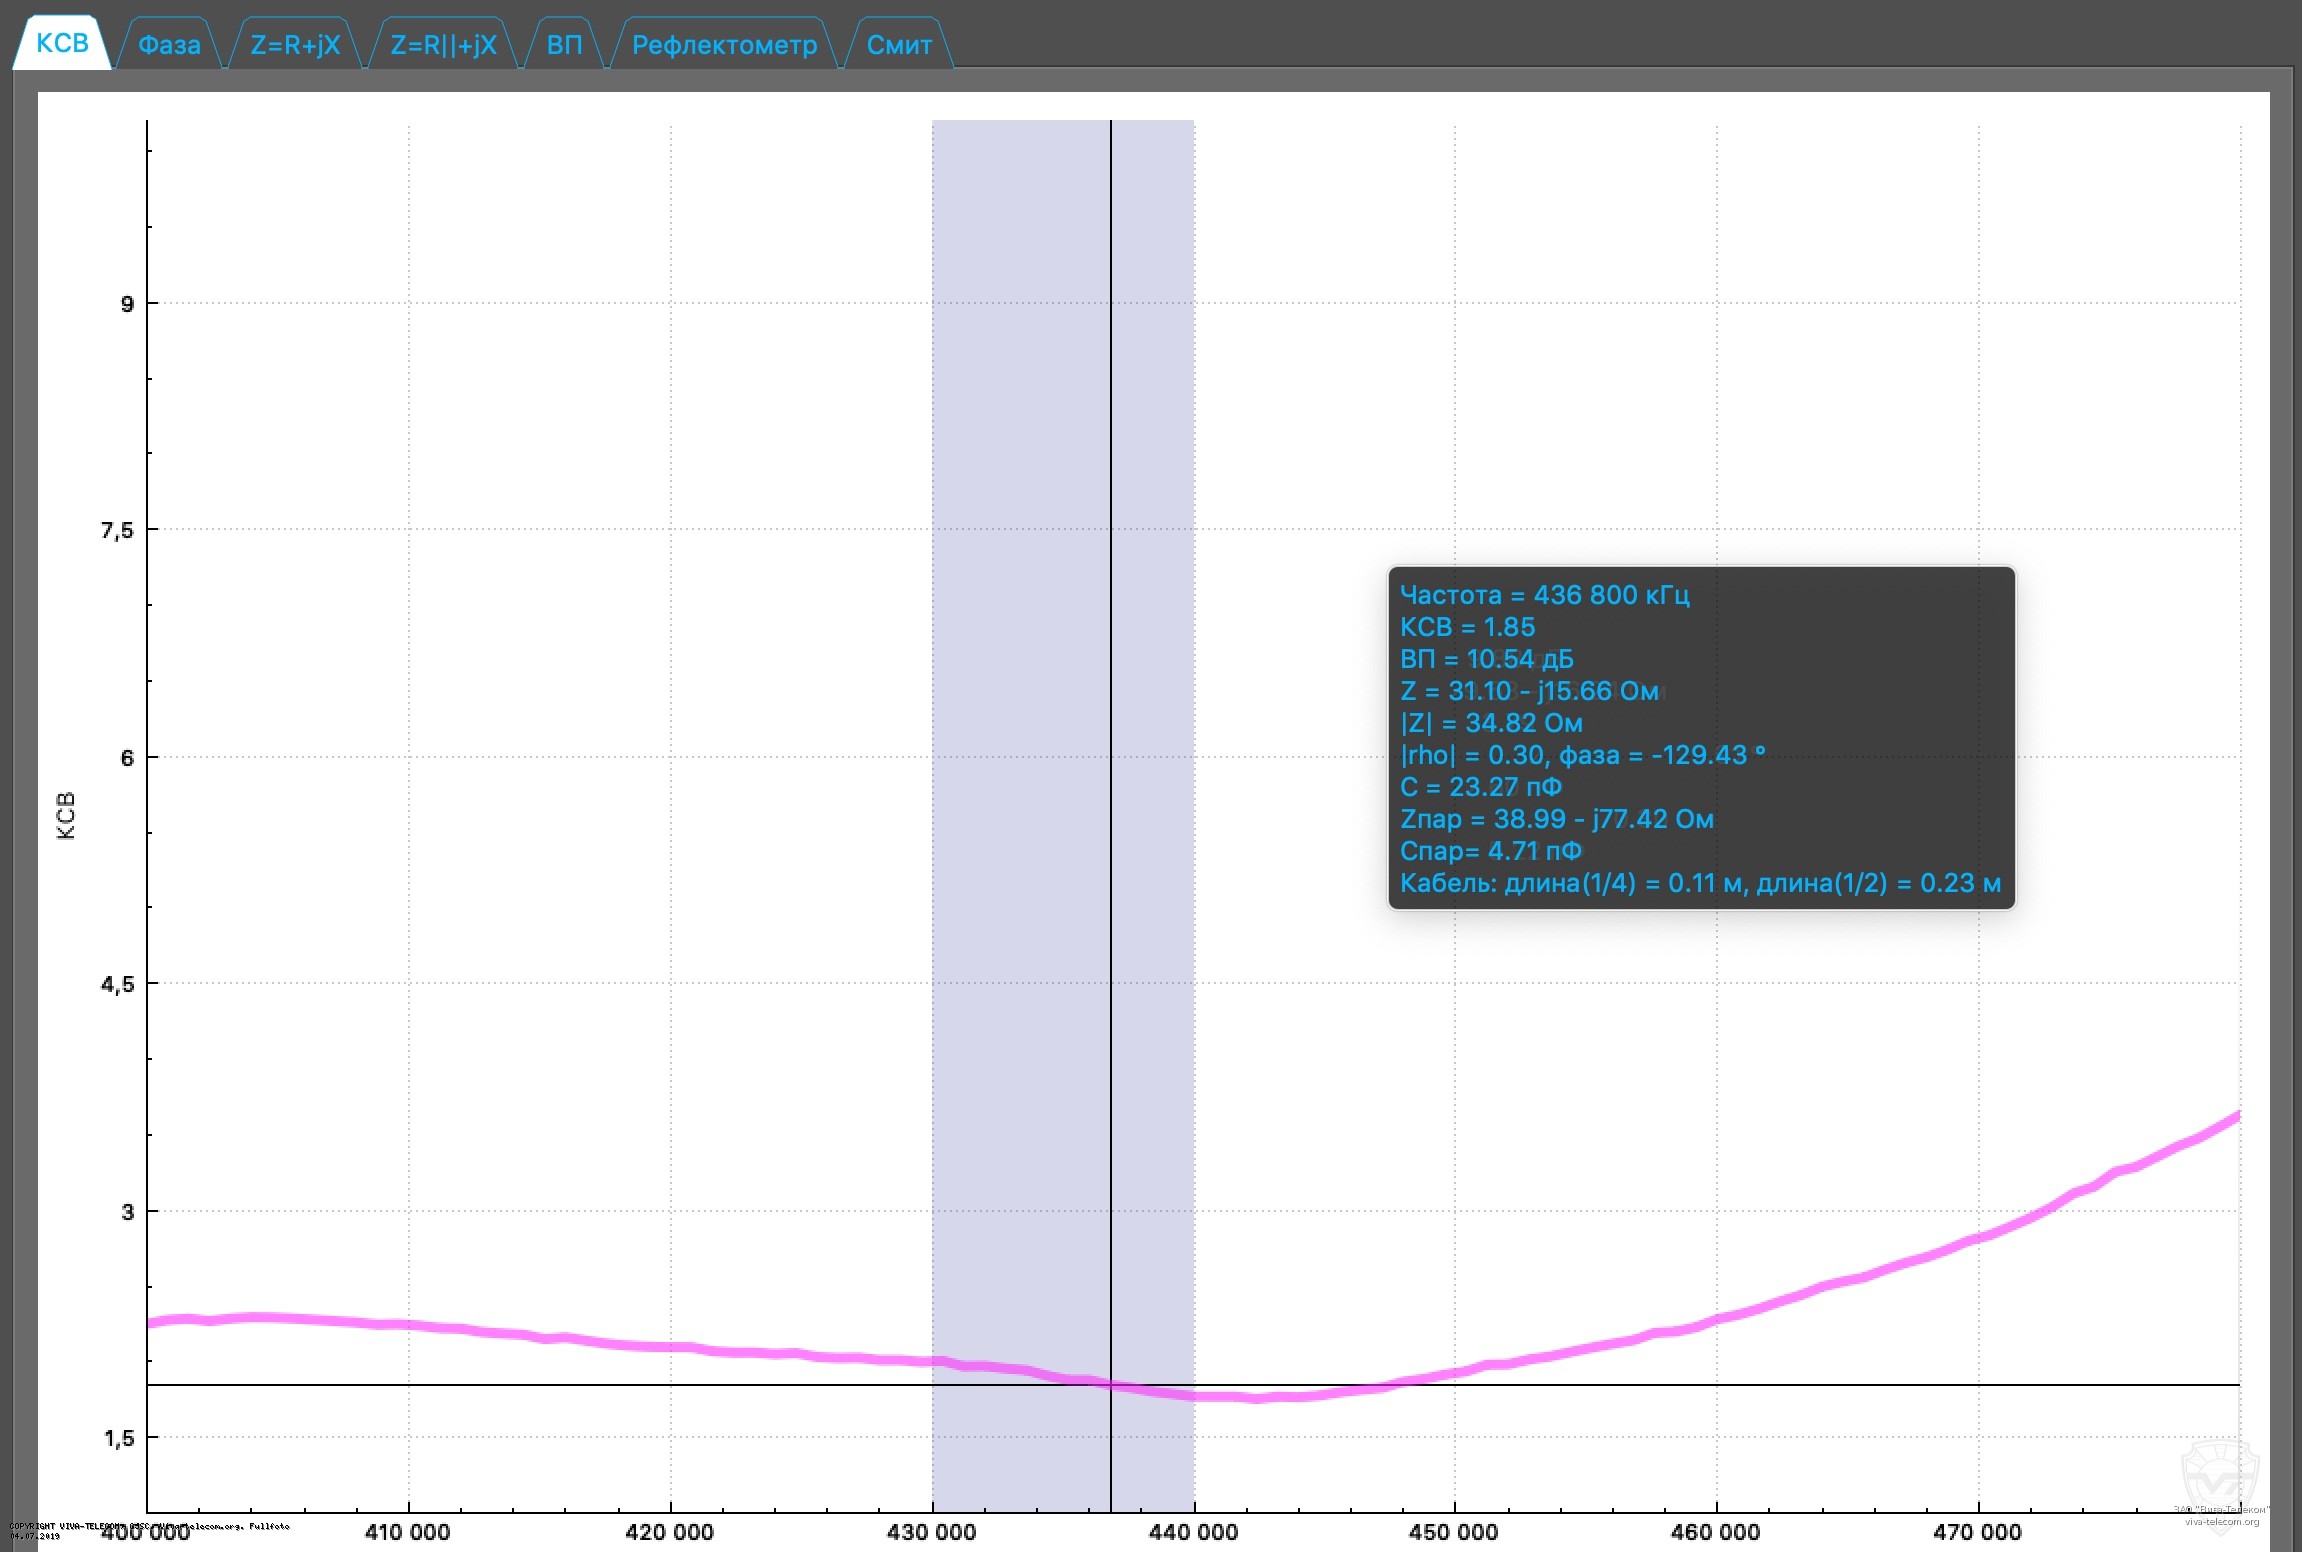The height and width of the screenshot is (1552, 2302).
Task: Open the ВП return loss tab
Action: (x=564, y=45)
